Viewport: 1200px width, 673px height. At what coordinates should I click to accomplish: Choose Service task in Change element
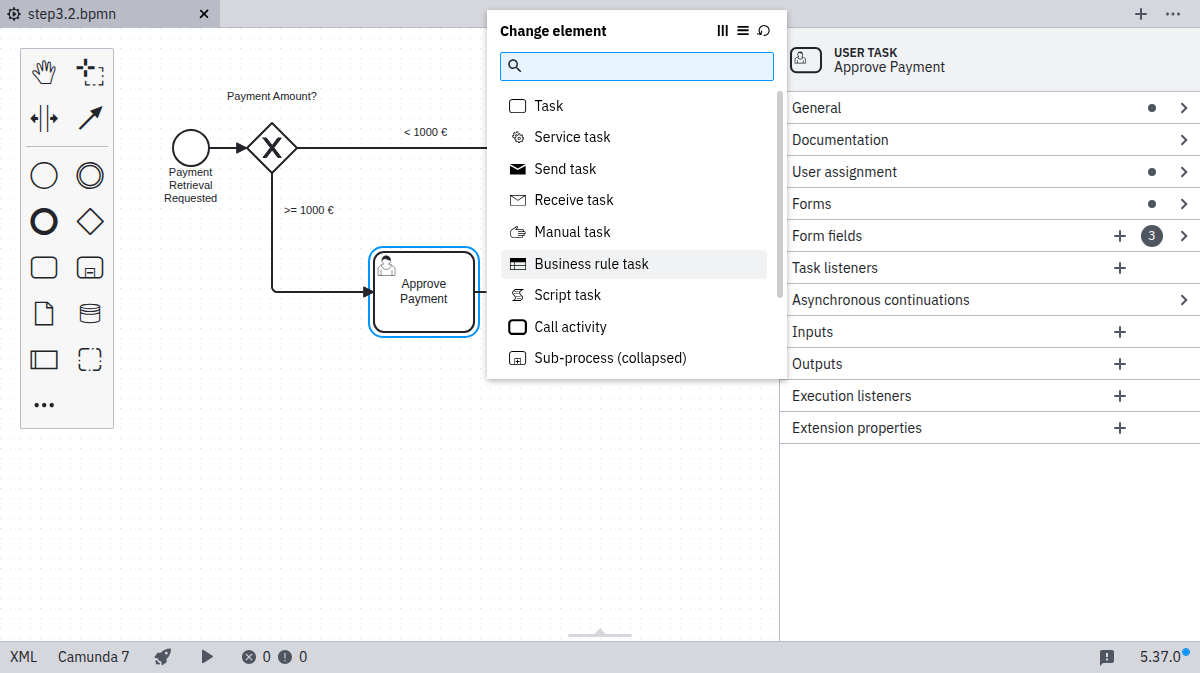572,137
